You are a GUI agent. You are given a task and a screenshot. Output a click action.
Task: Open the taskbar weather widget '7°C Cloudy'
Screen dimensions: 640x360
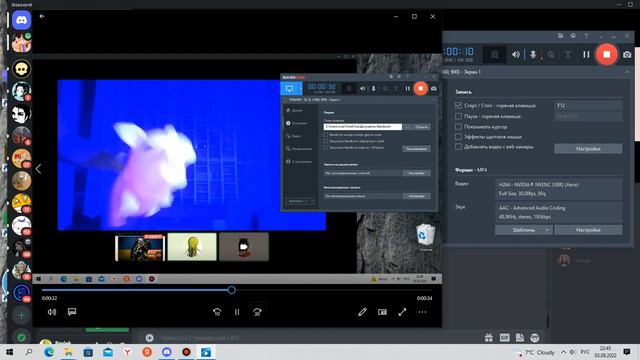[x=535, y=352]
